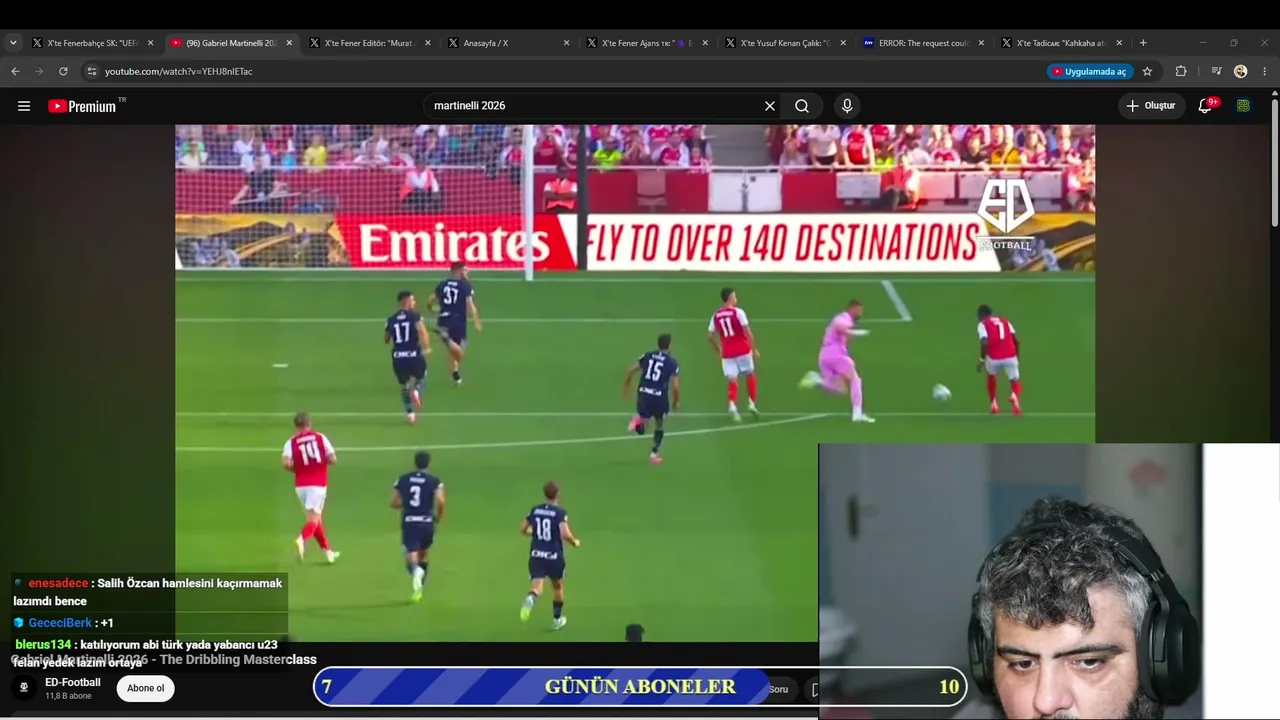Open the ED-Football channel avatar
Screen dimensions: 1280x720
(x=24, y=688)
